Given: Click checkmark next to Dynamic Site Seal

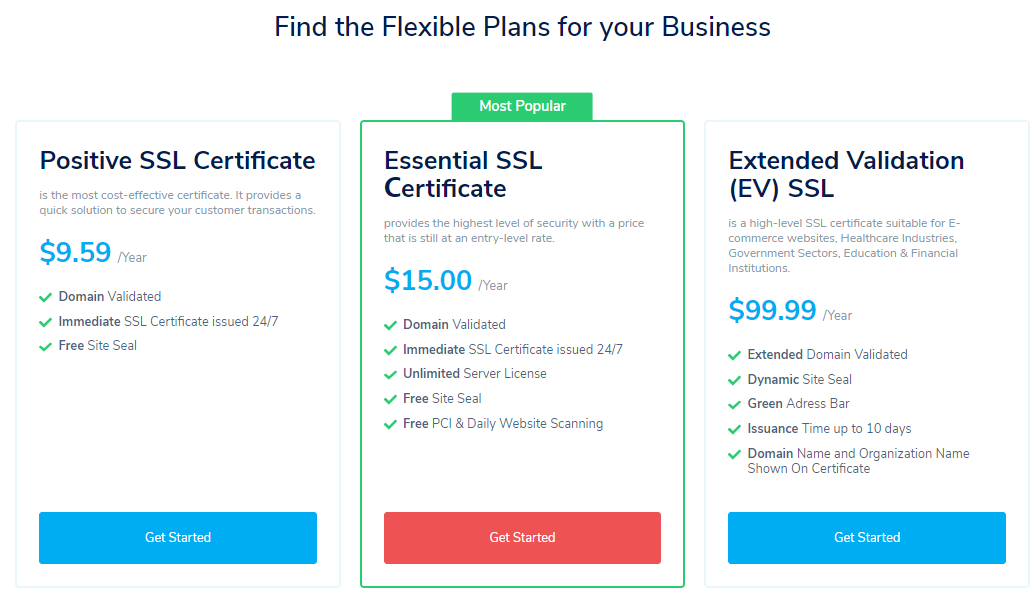Looking at the screenshot, I should [734, 380].
